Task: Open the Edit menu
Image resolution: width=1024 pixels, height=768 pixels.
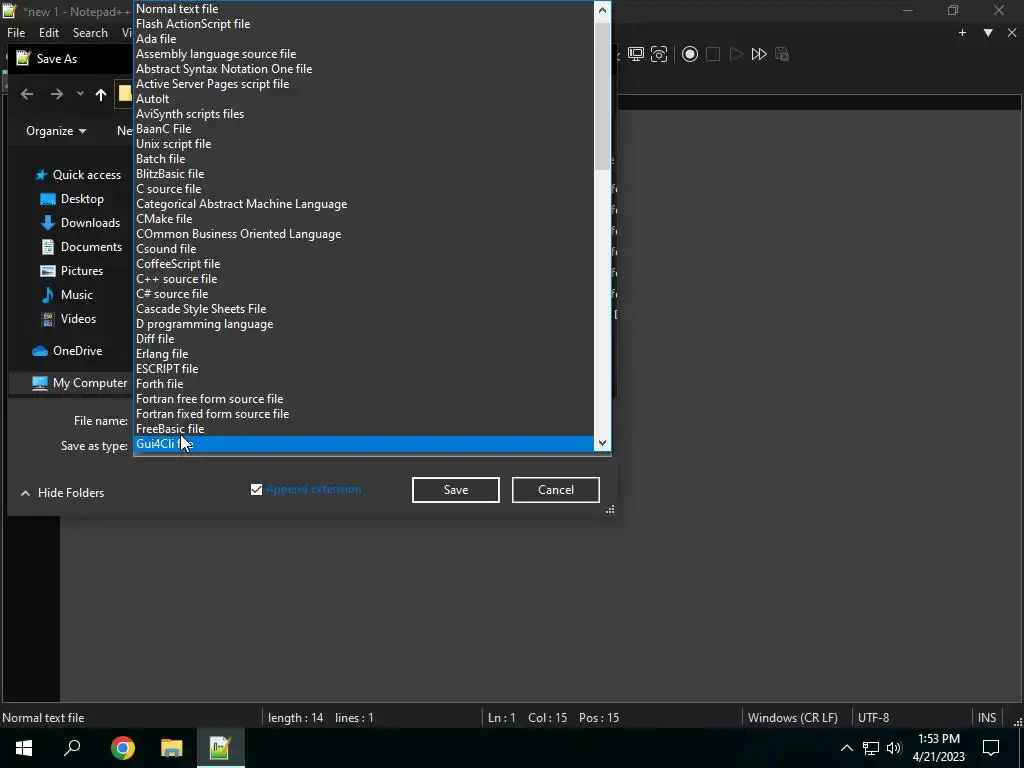Action: click(49, 33)
